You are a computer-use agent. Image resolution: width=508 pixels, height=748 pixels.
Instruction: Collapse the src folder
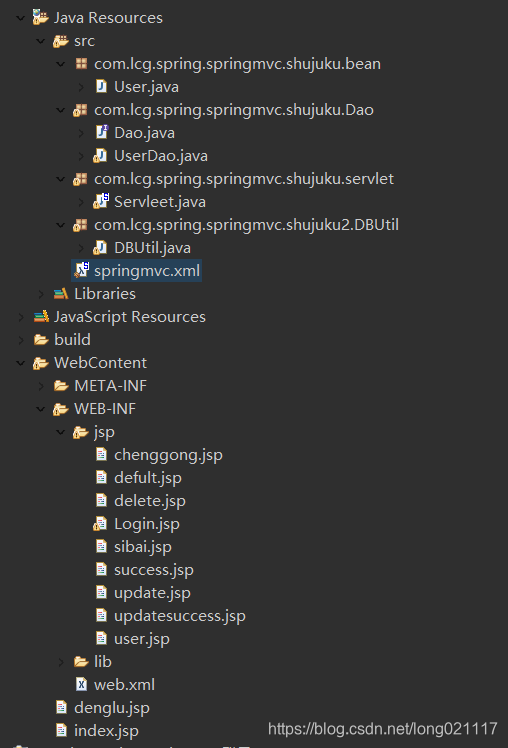41,42
